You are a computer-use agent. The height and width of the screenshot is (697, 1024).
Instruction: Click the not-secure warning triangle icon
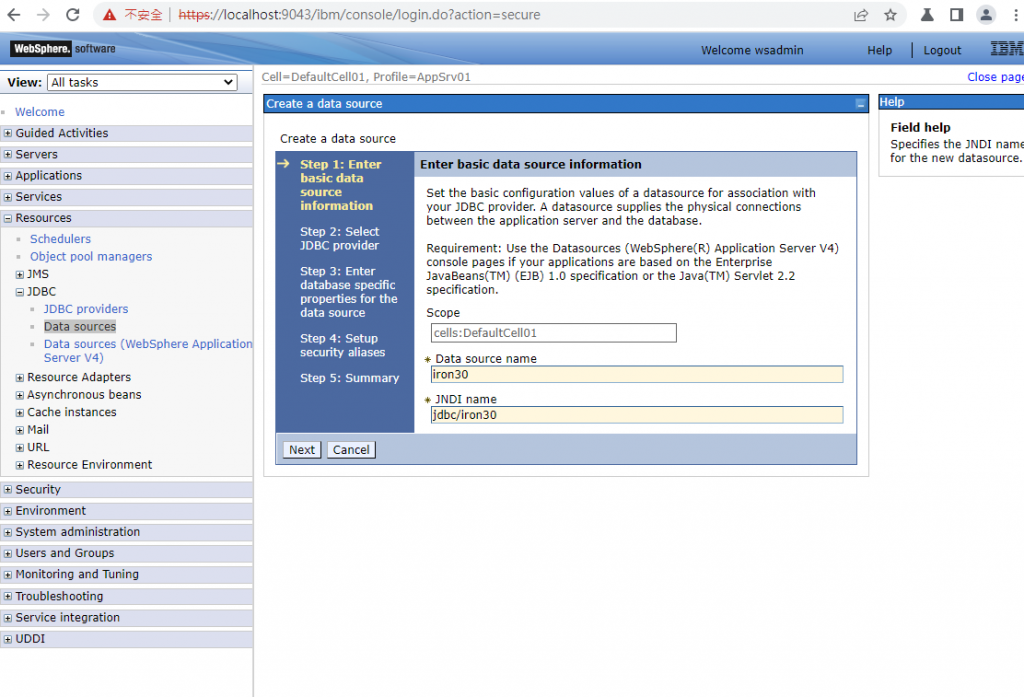tap(109, 14)
